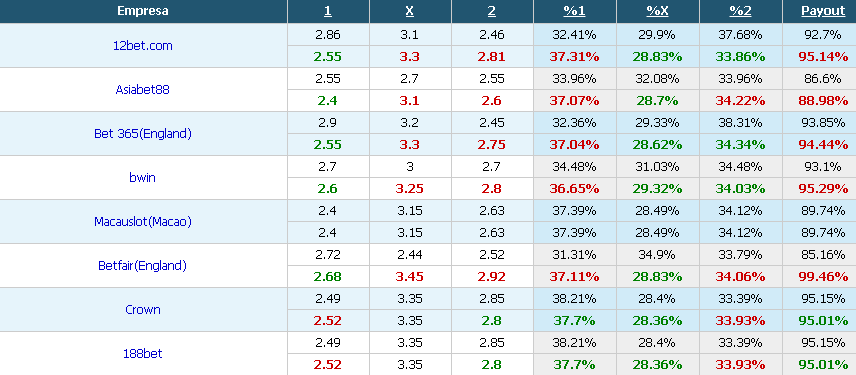Open the 188bet bookmaker link

pos(142,354)
